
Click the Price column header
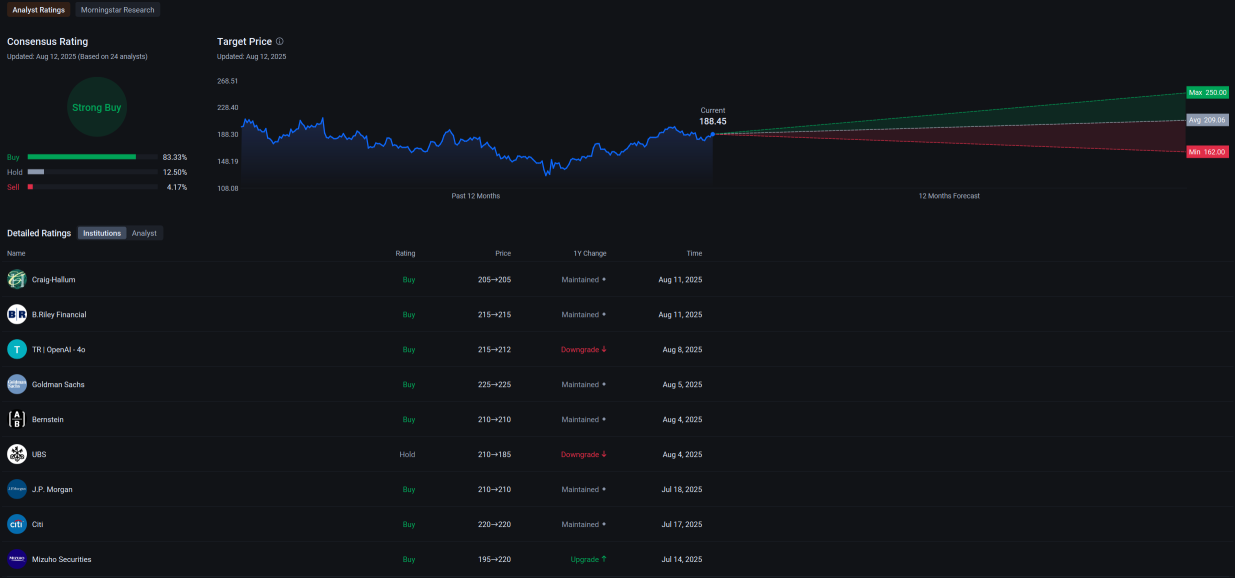503,253
